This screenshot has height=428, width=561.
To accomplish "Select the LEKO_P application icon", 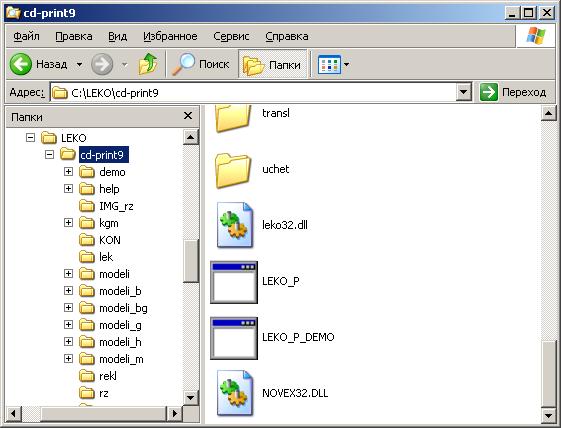I will pyautogui.click(x=234, y=282).
